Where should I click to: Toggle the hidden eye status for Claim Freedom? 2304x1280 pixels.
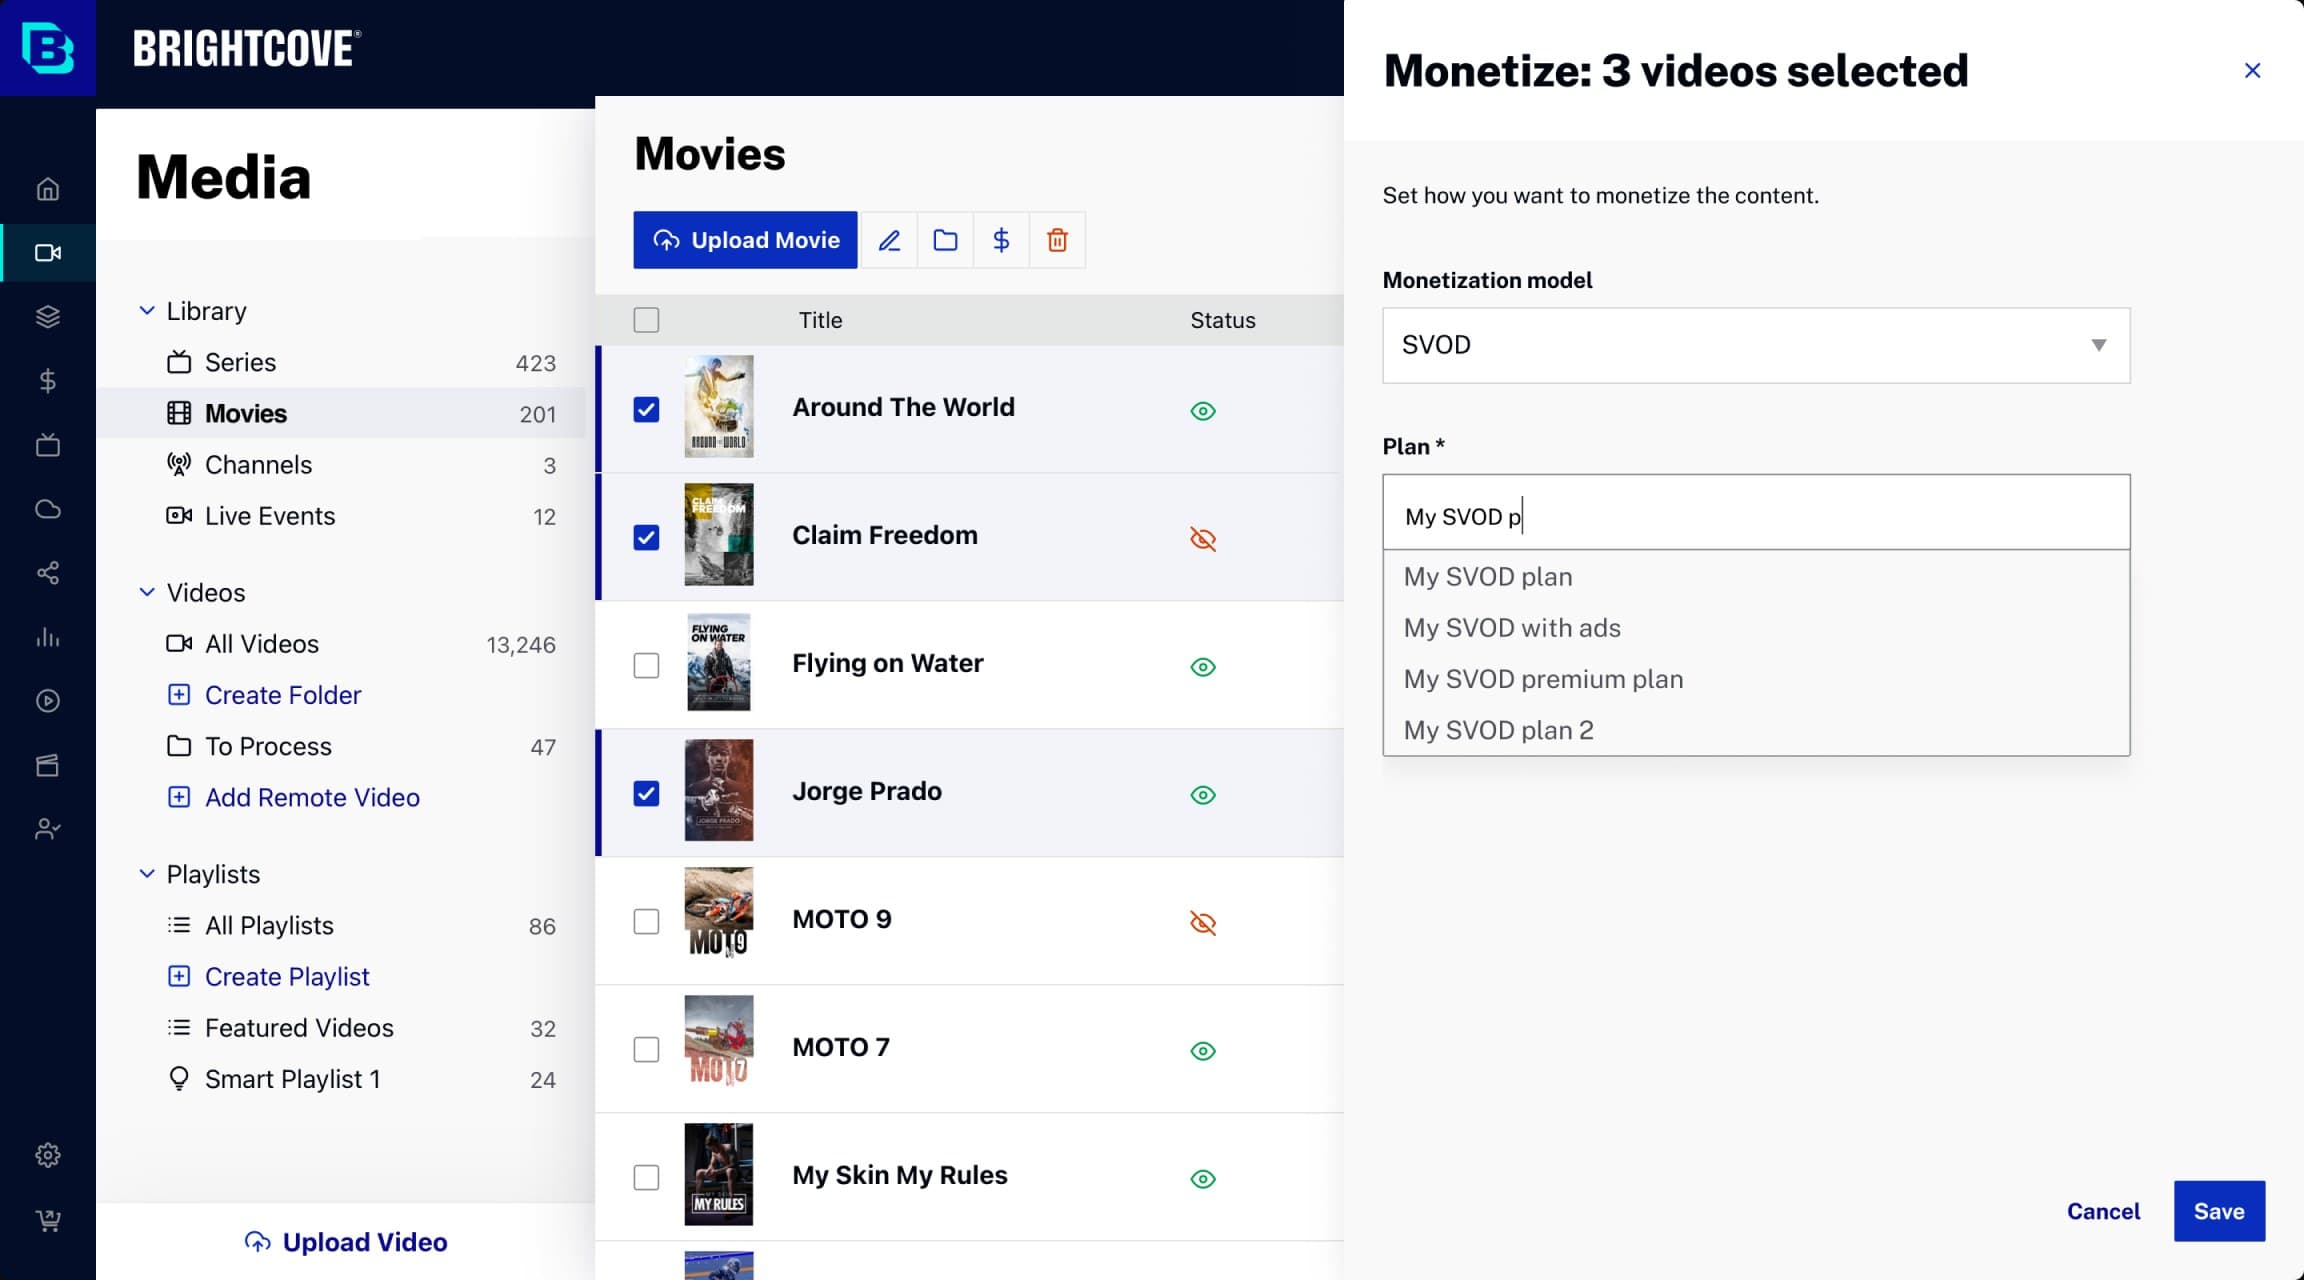[1203, 539]
